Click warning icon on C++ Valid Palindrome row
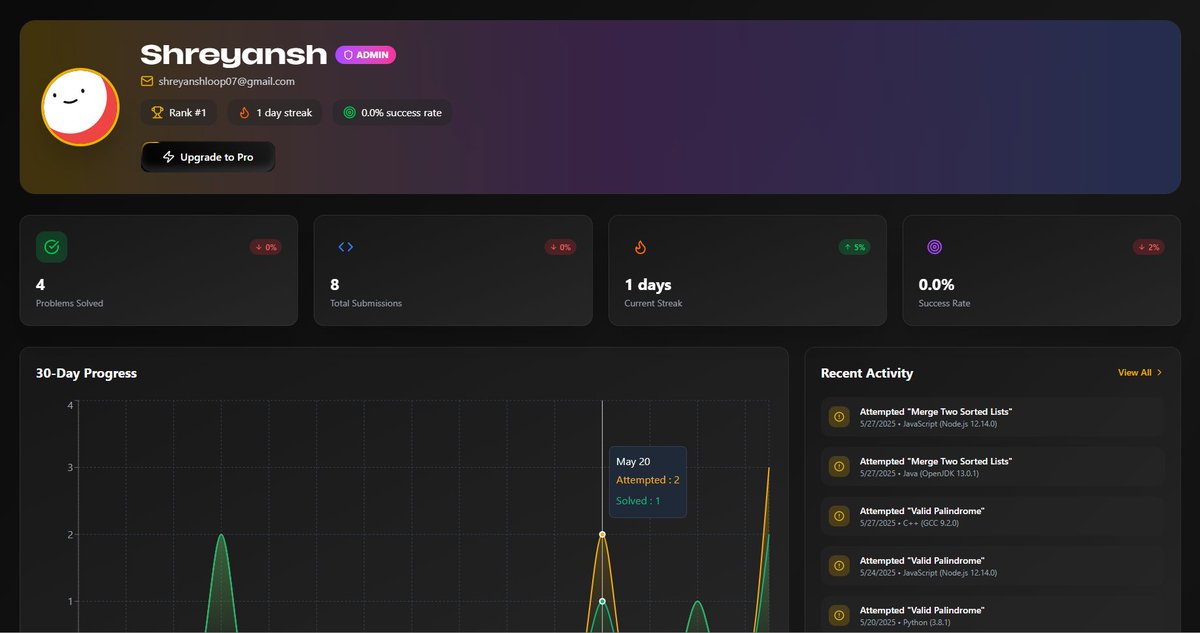 click(839, 516)
